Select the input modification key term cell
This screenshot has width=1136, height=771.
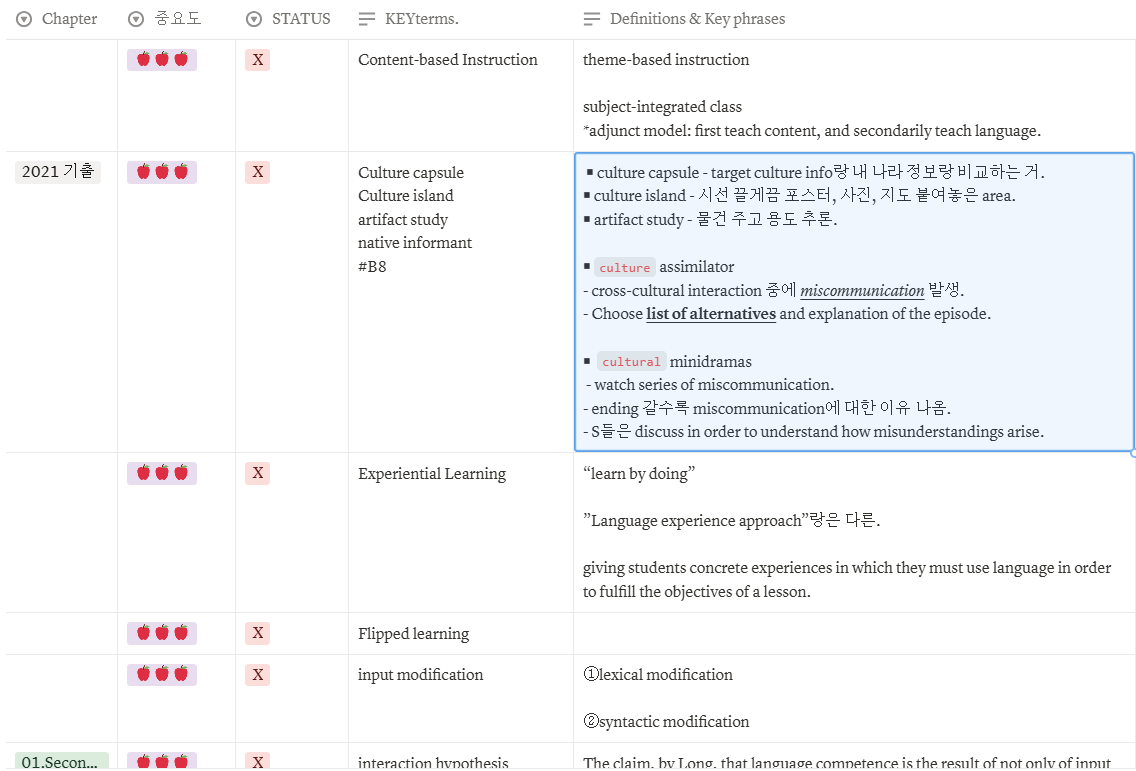[x=461, y=699]
